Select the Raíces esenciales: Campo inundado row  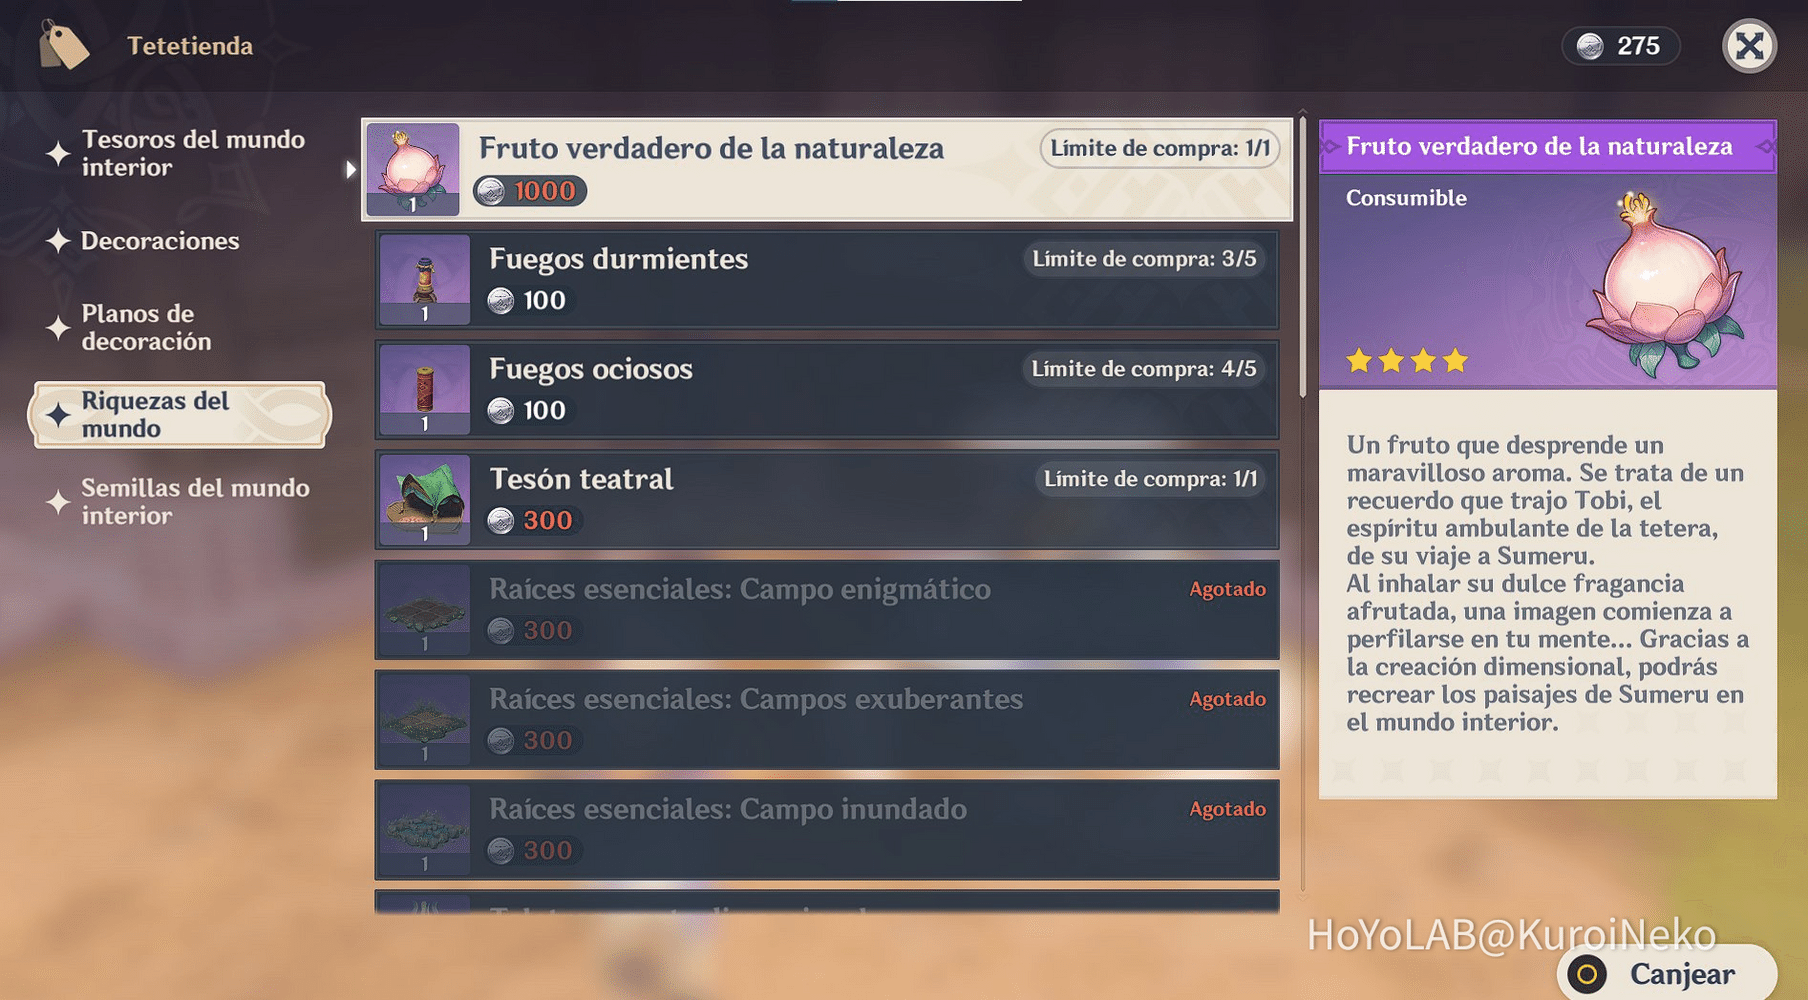(x=828, y=830)
